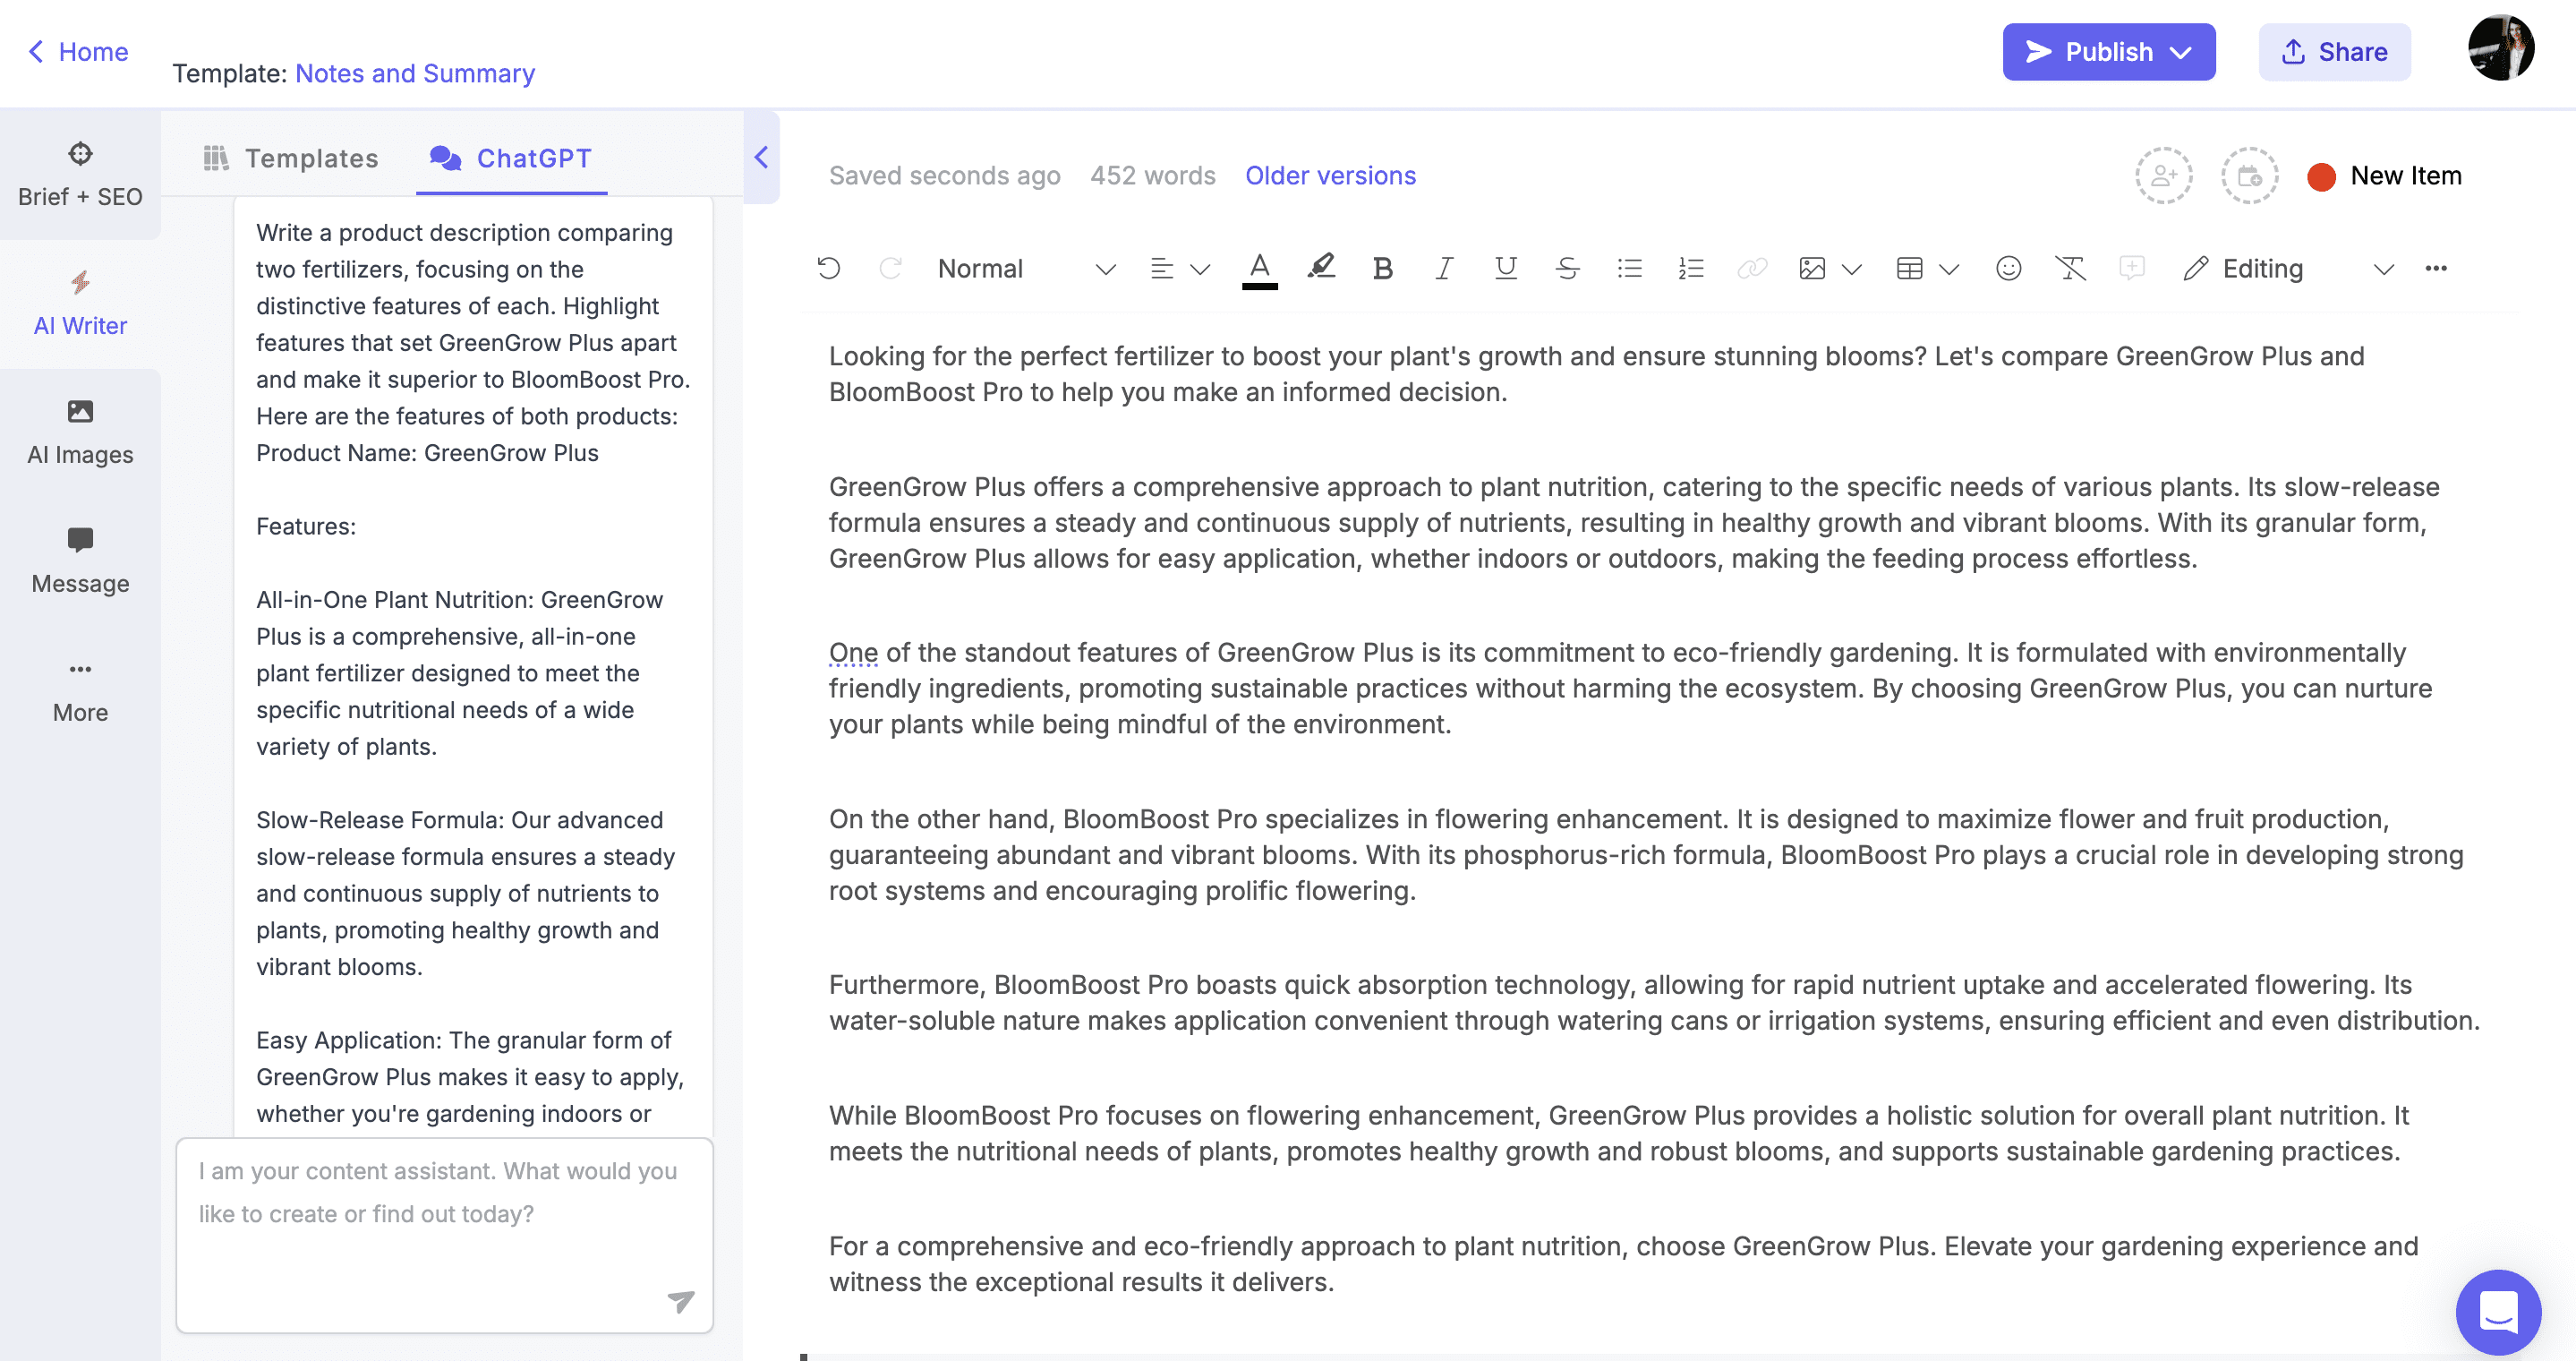The width and height of the screenshot is (2576, 1361).
Task: Set a due date with calendar icon
Action: tap(2249, 176)
